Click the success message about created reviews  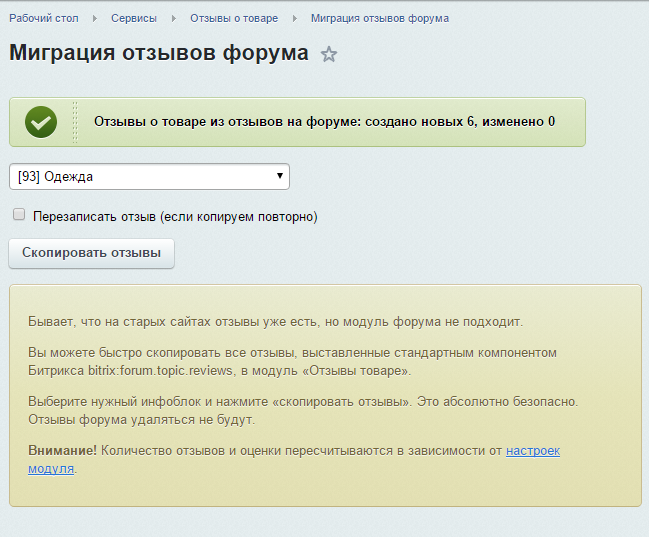324,122
